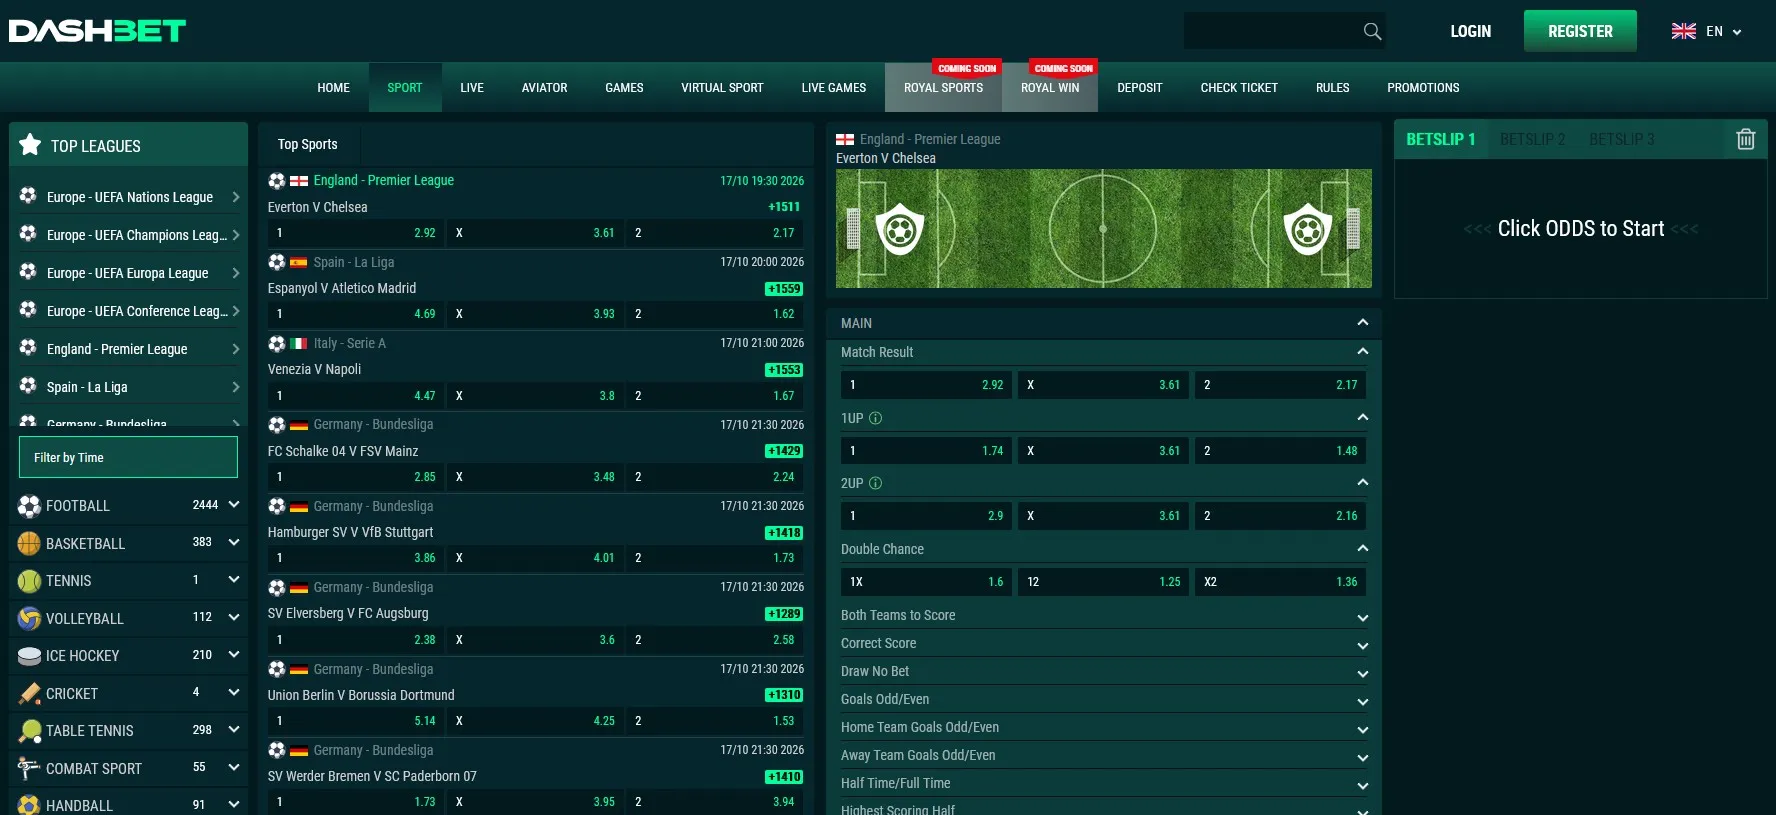Click the REGISTER button

(x=1580, y=31)
